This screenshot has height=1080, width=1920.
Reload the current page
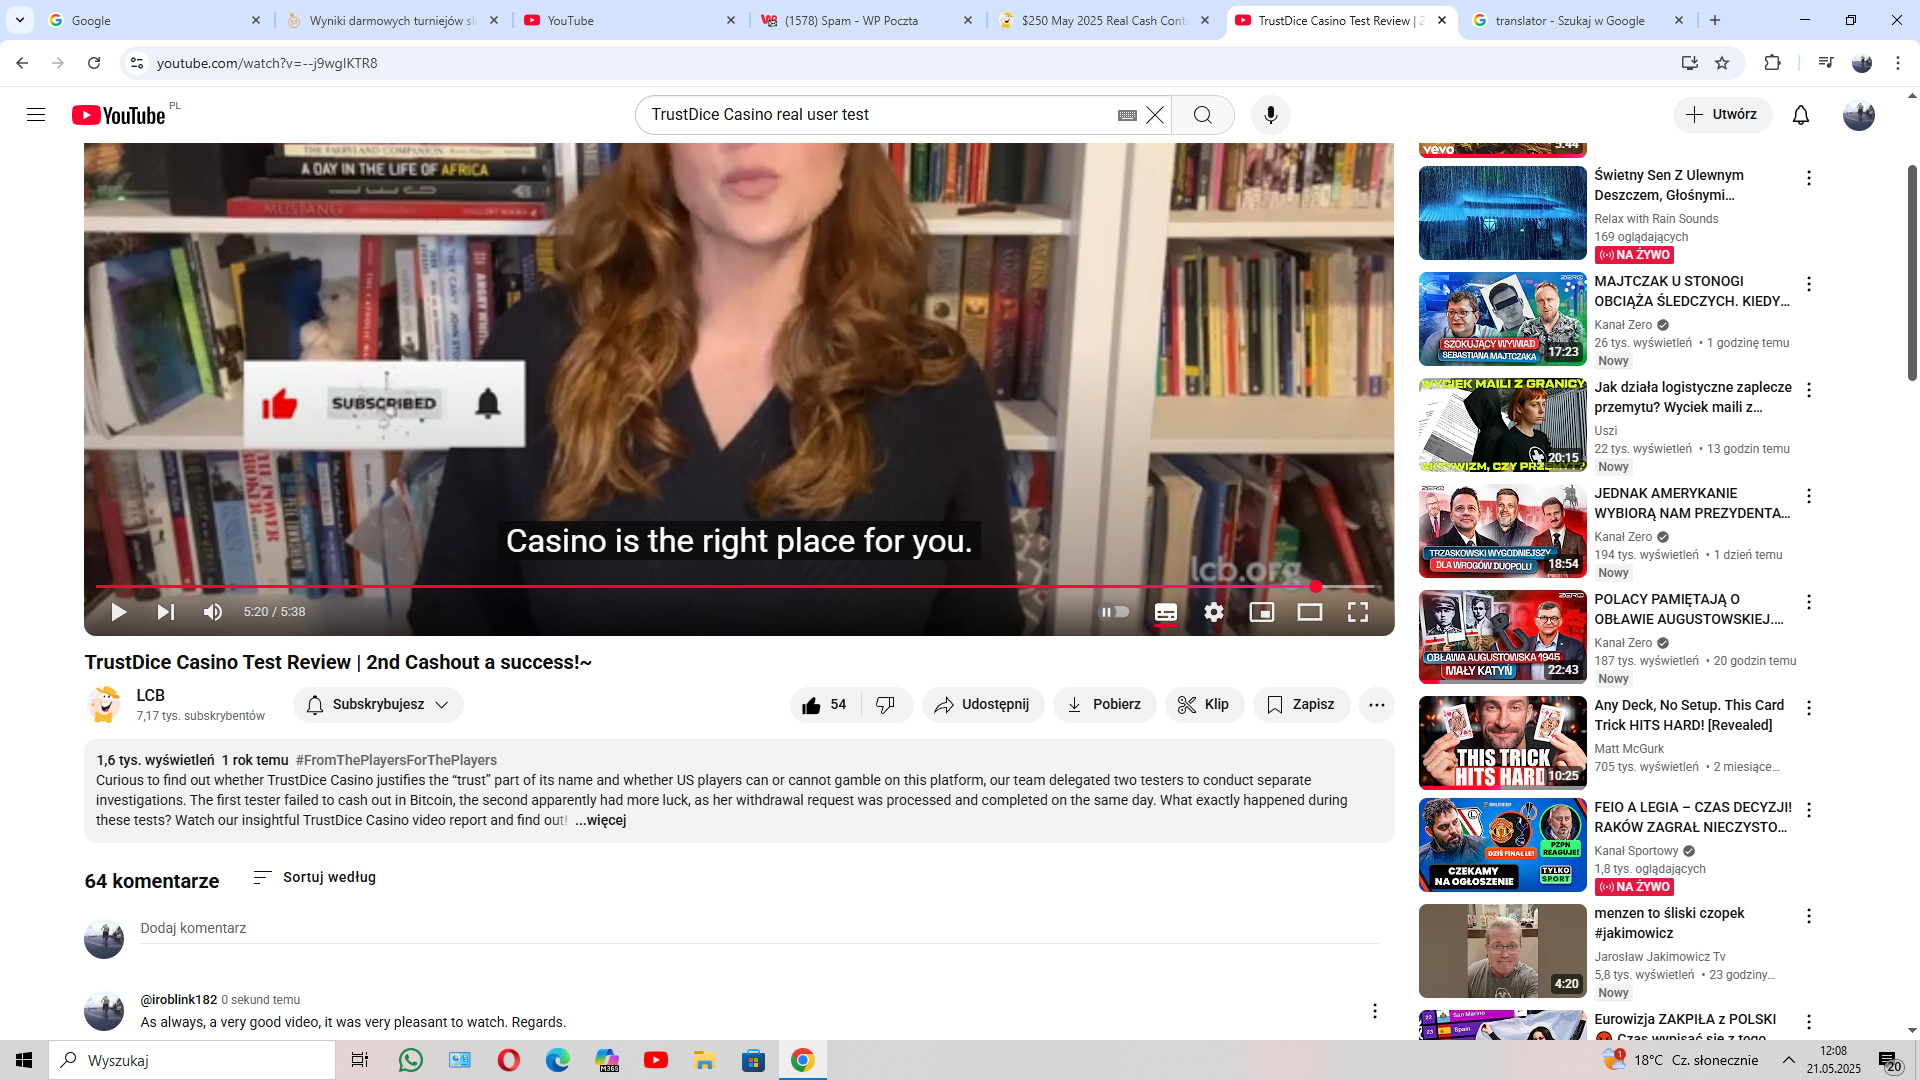pyautogui.click(x=94, y=63)
